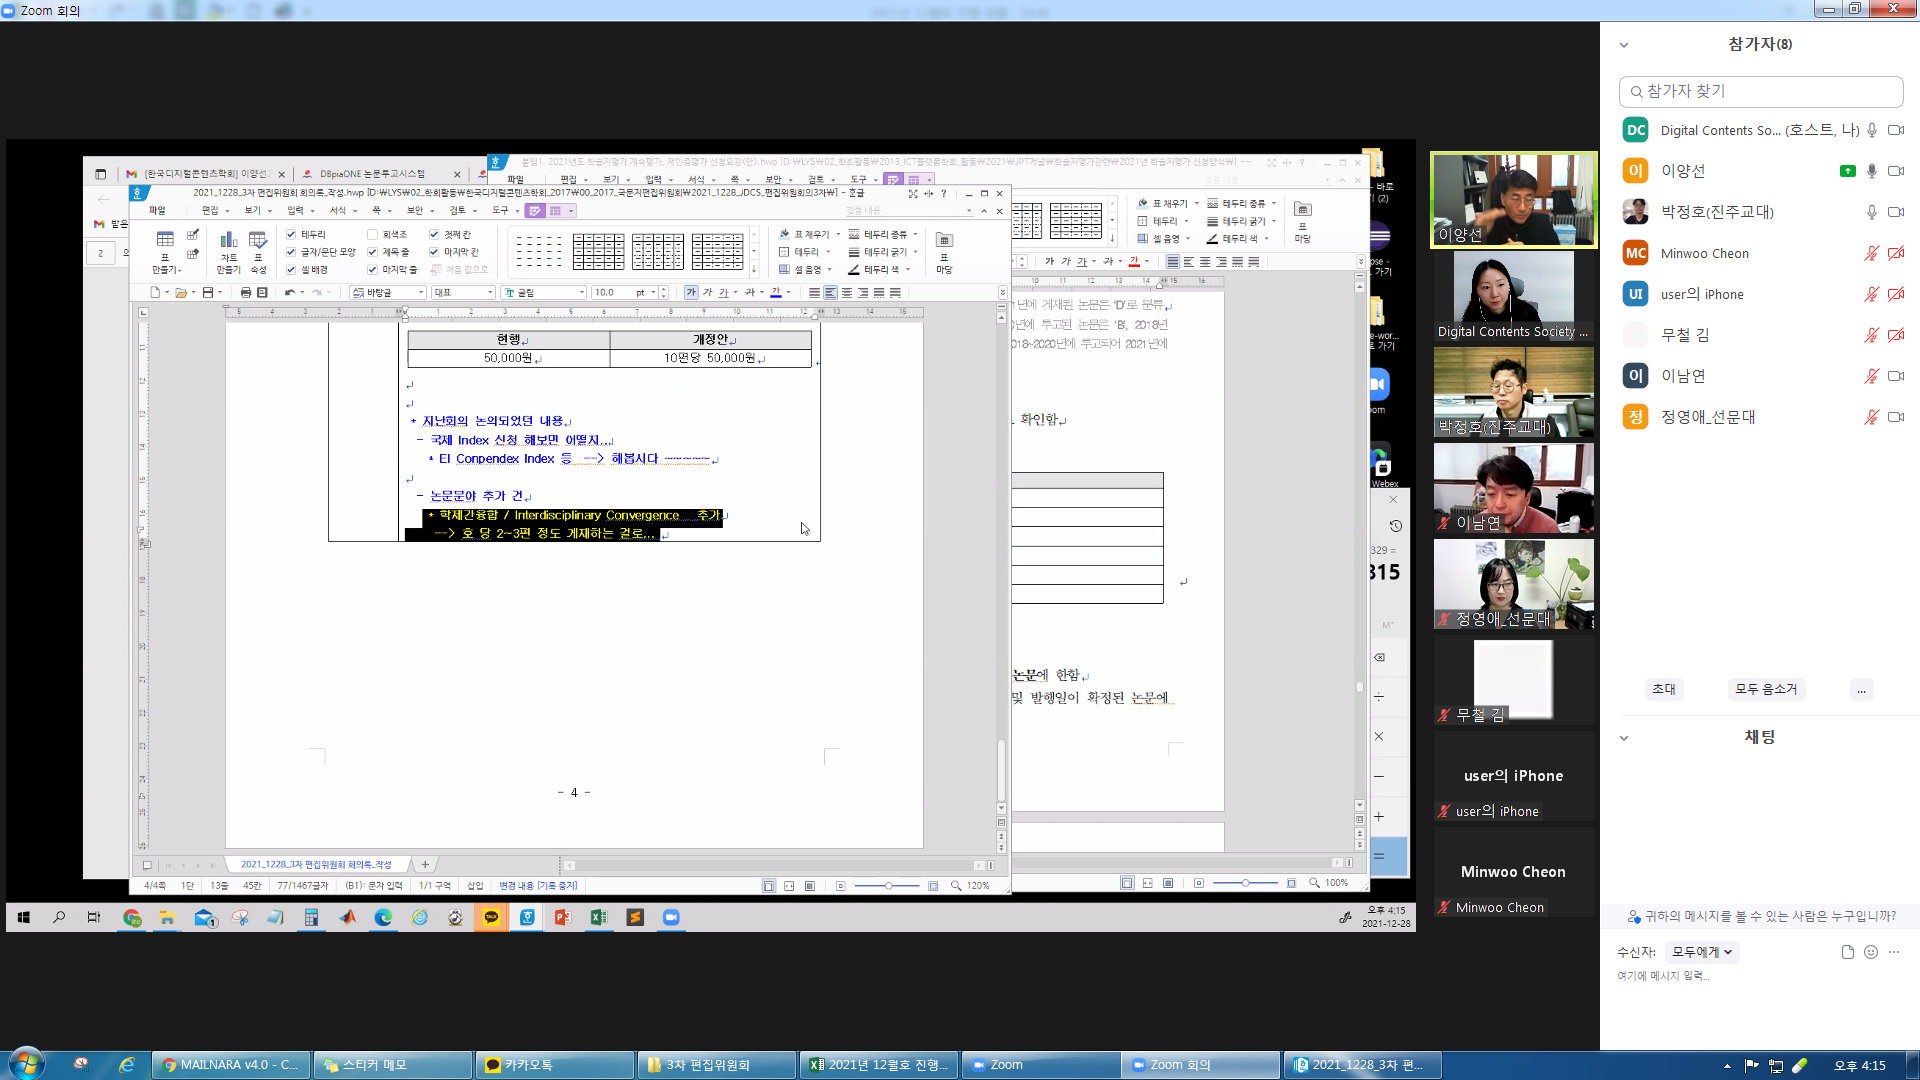Image resolution: width=1920 pixels, height=1080 pixels.
Task: Open the emoji picker in chat
Action: click(x=1871, y=952)
